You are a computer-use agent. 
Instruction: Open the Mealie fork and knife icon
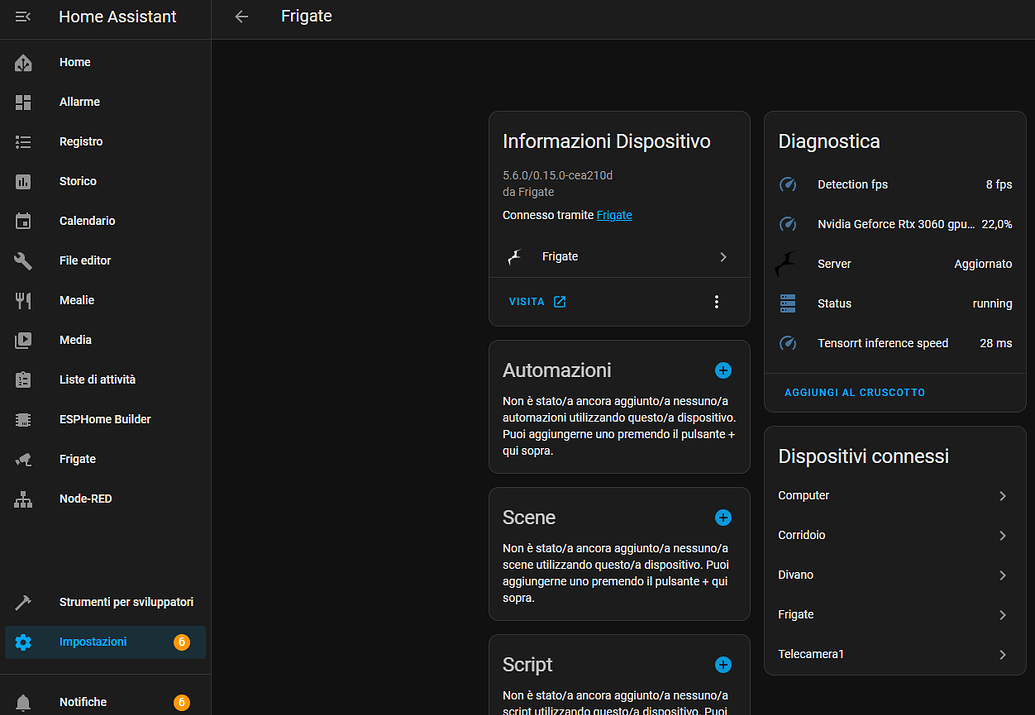point(23,300)
